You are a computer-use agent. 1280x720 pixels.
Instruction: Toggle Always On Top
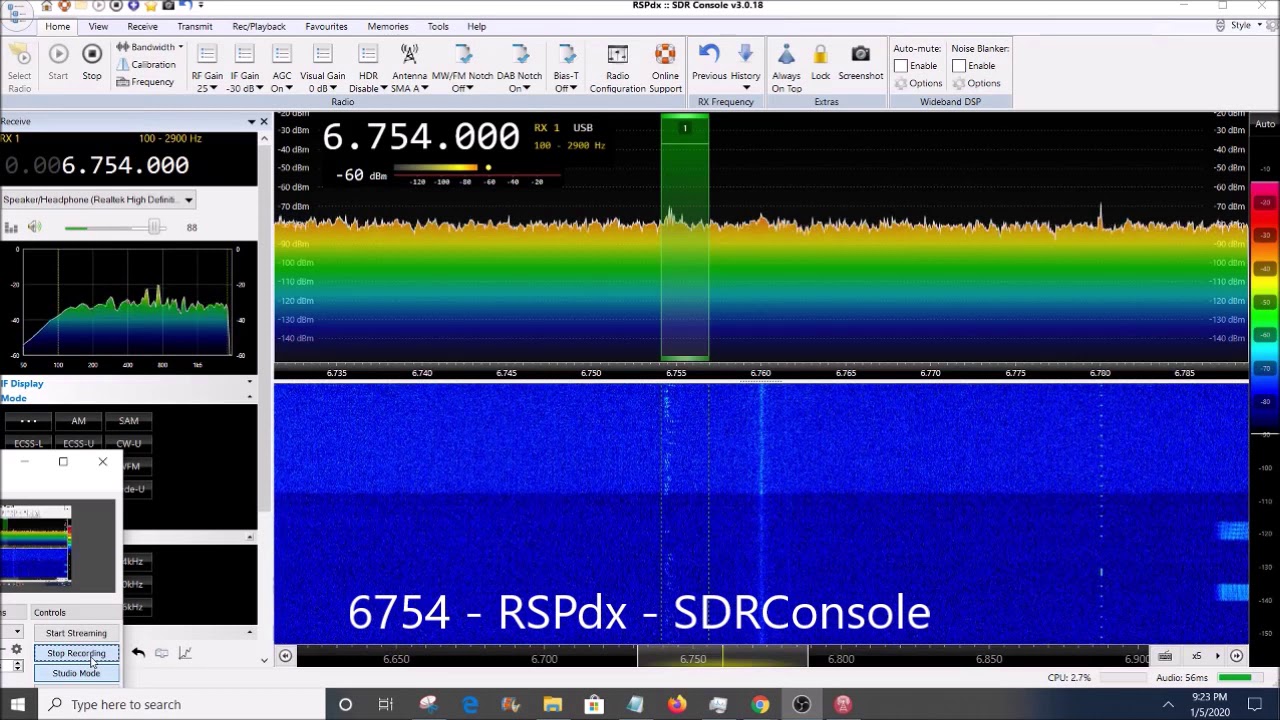pyautogui.click(x=786, y=70)
